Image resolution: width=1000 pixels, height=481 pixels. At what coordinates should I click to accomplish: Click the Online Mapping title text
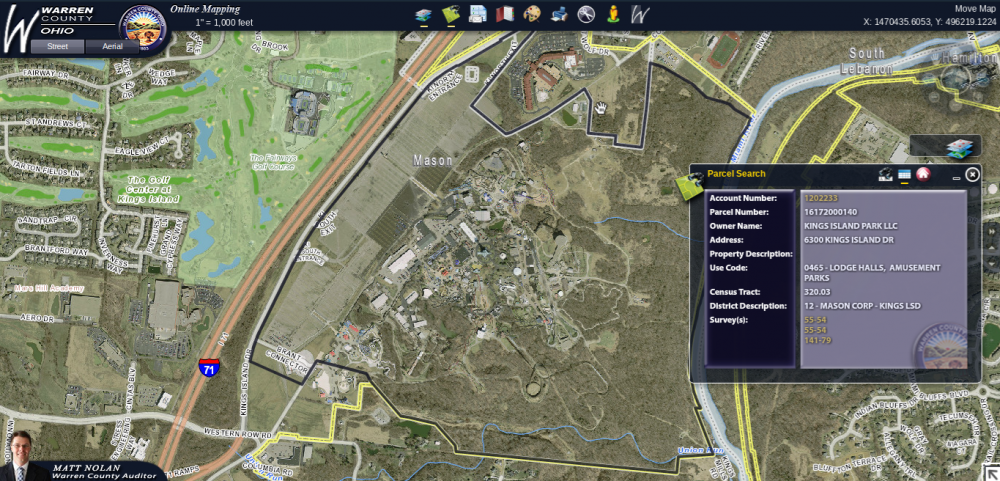tap(205, 10)
